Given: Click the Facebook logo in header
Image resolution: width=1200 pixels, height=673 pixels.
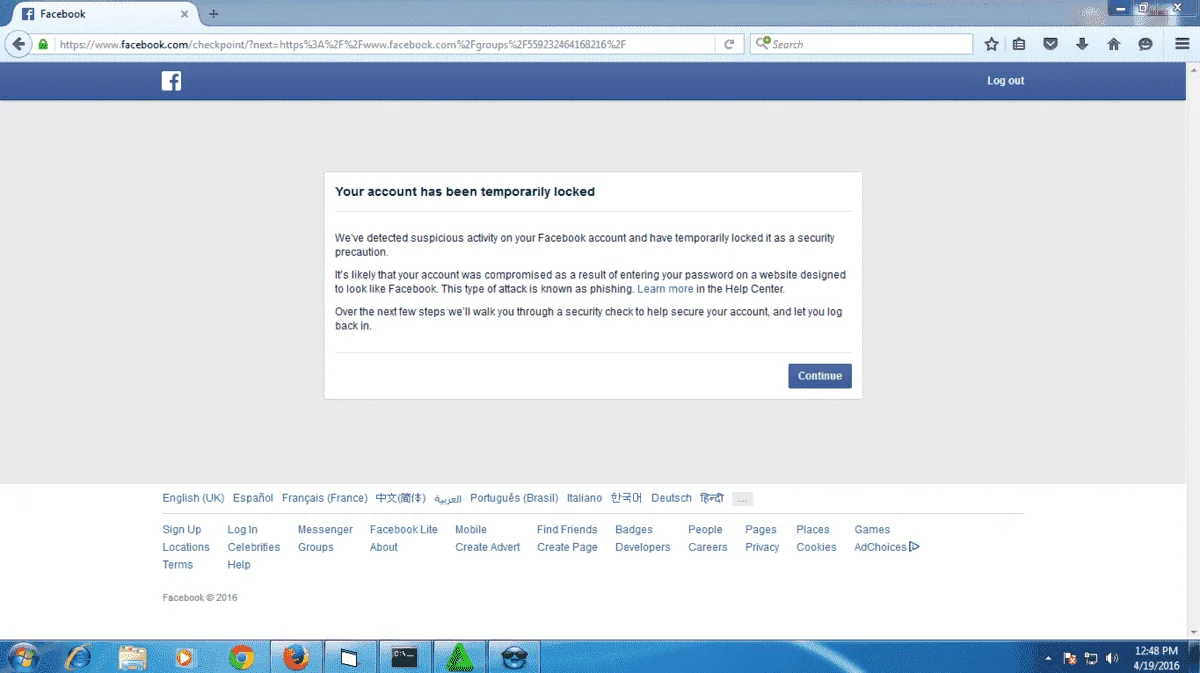Looking at the screenshot, I should (x=171, y=81).
